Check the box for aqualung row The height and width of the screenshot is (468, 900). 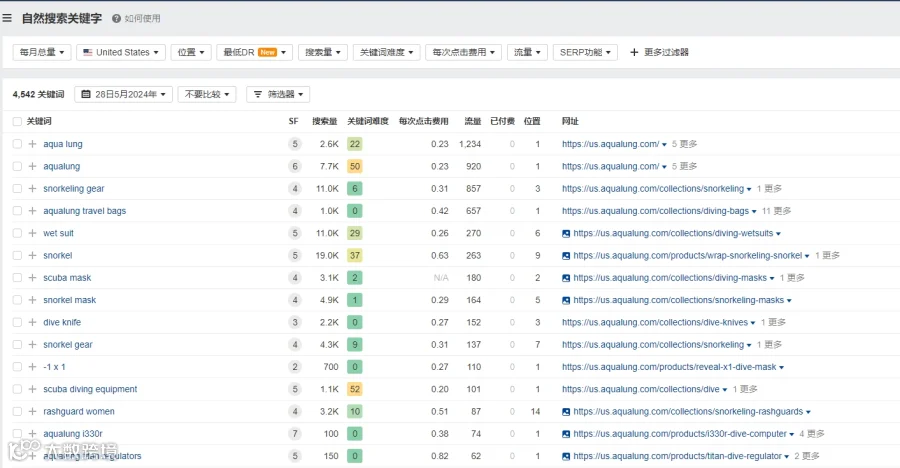[x=17, y=167]
